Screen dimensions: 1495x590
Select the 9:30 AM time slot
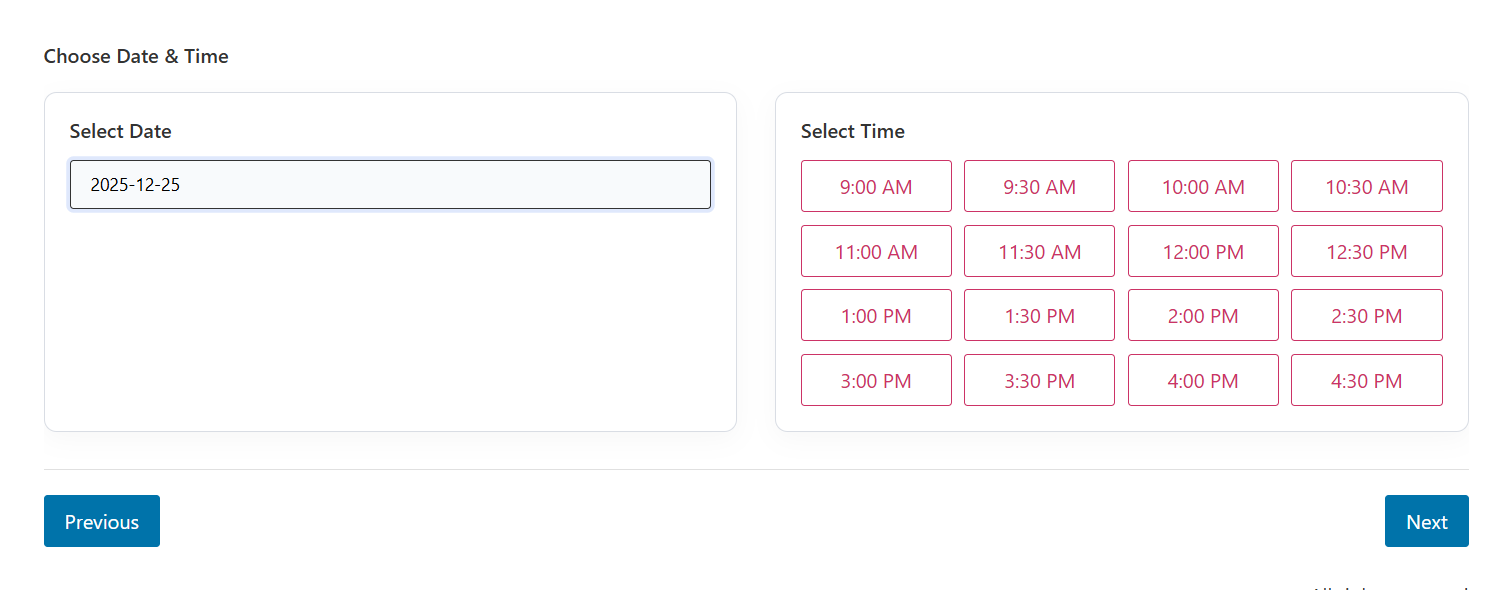pyautogui.click(x=1039, y=186)
